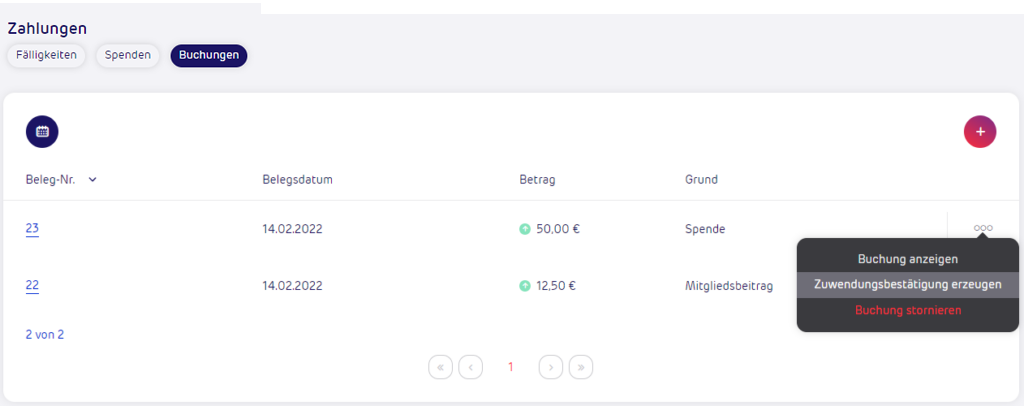1024x407 pixels.
Task: Toggle sort chevron next to Beleg-Nr.
Action: click(92, 180)
